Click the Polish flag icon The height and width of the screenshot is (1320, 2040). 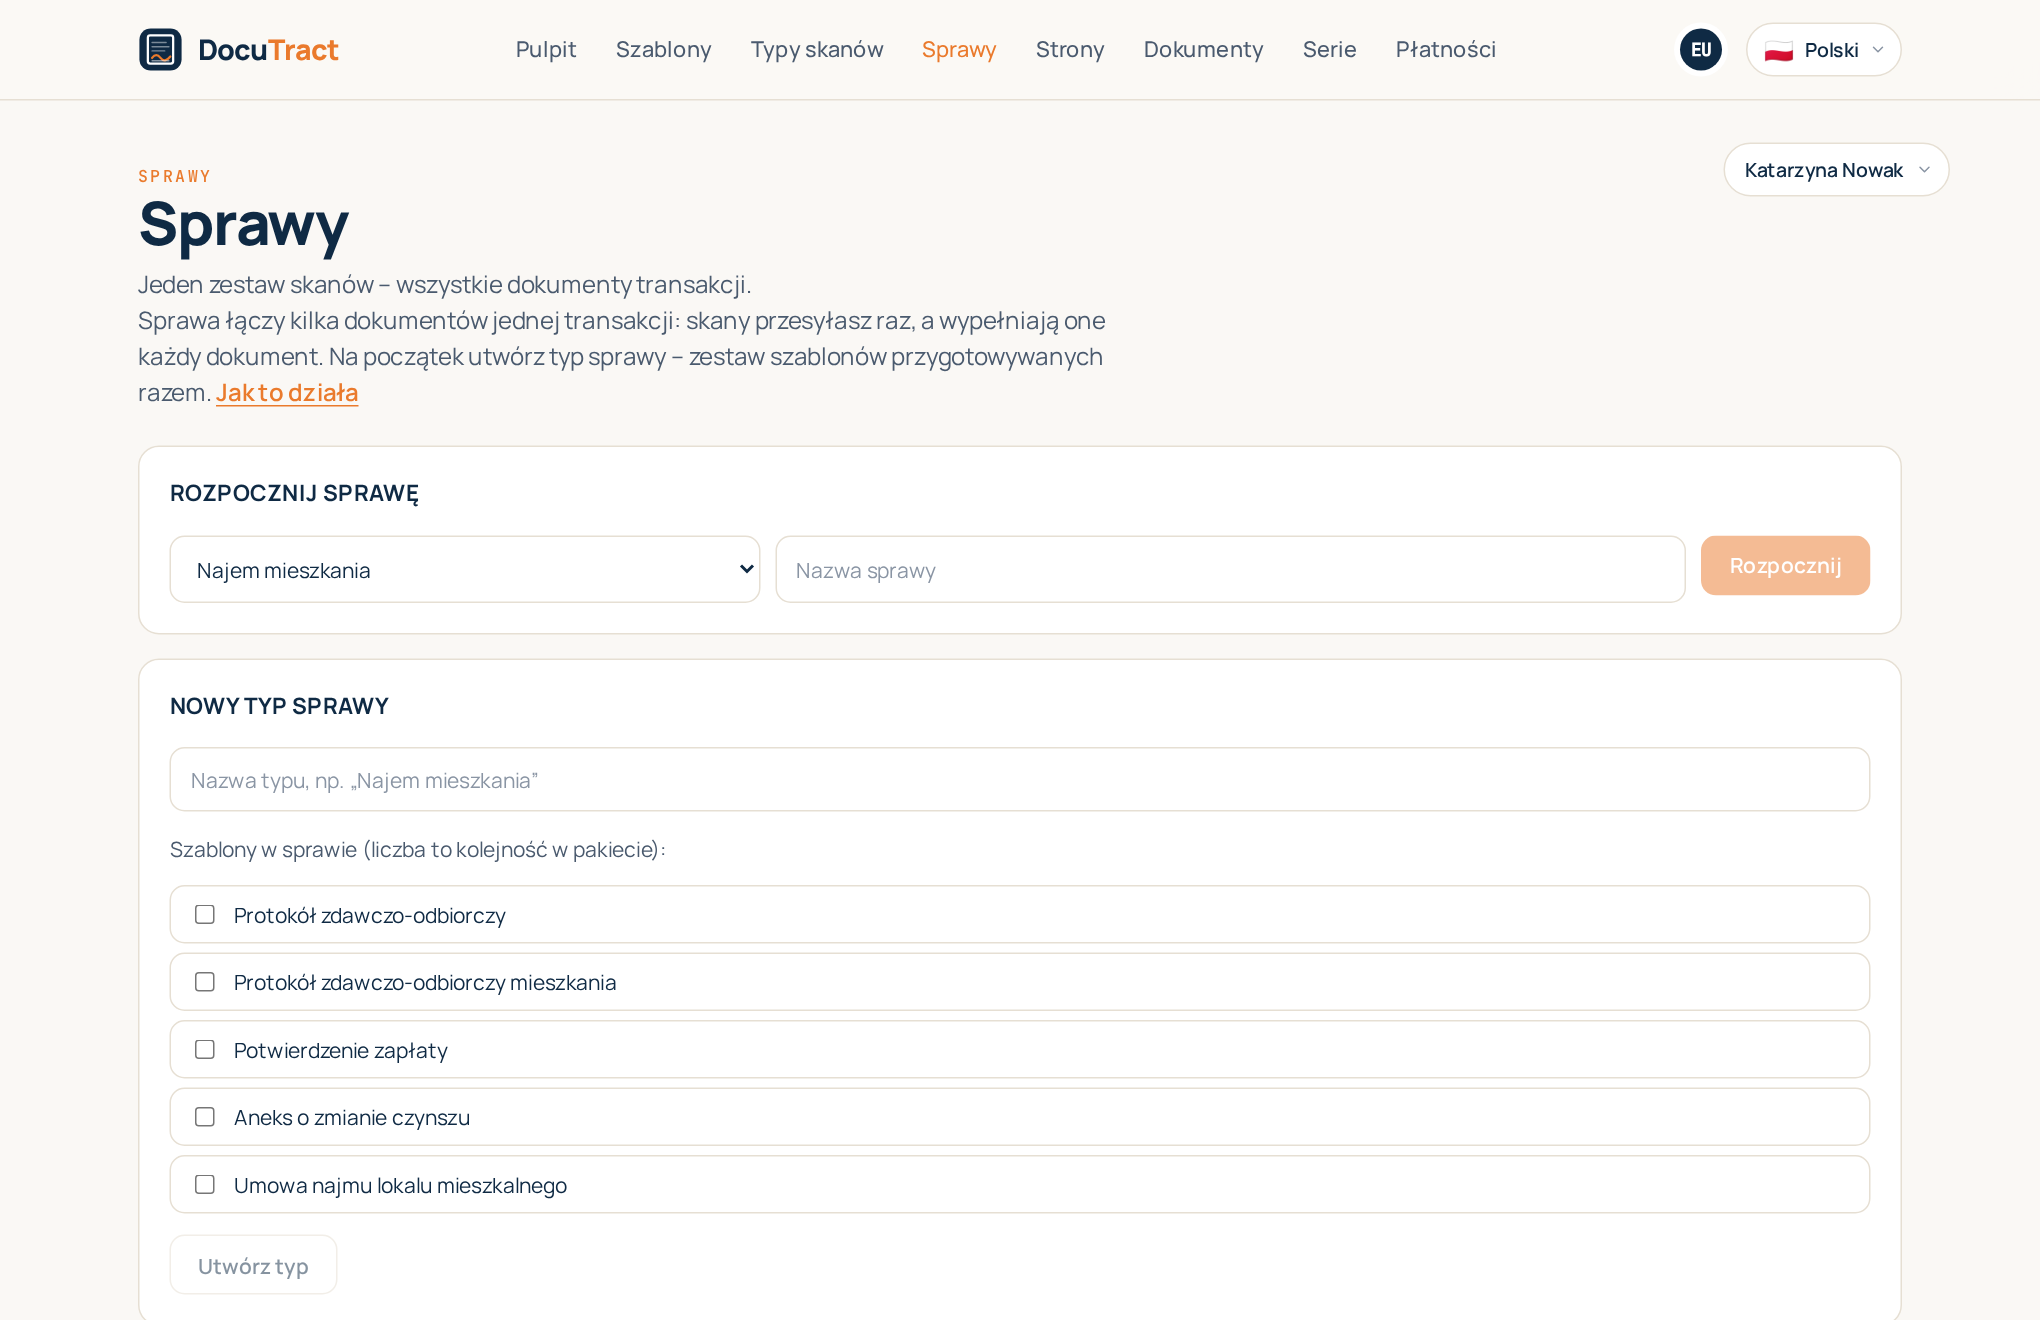click(1778, 50)
